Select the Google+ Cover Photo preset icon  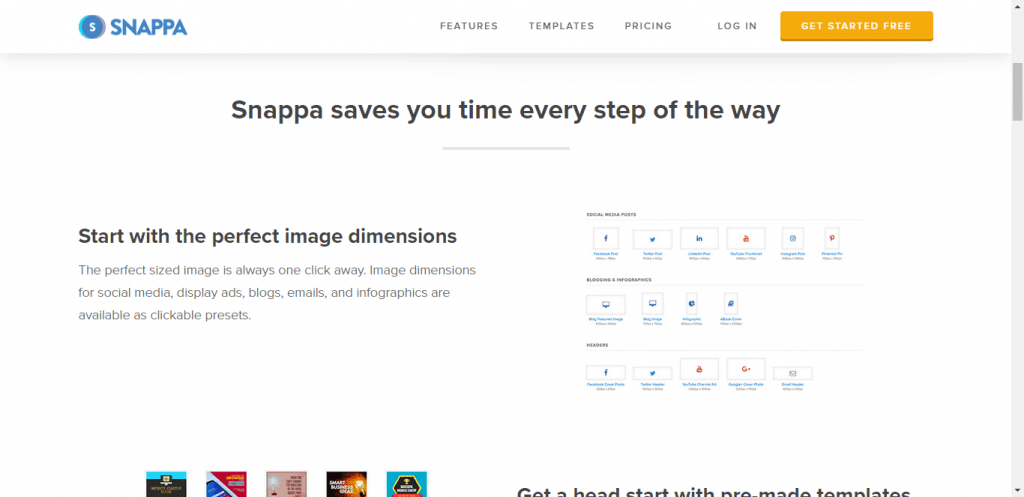[x=746, y=369]
